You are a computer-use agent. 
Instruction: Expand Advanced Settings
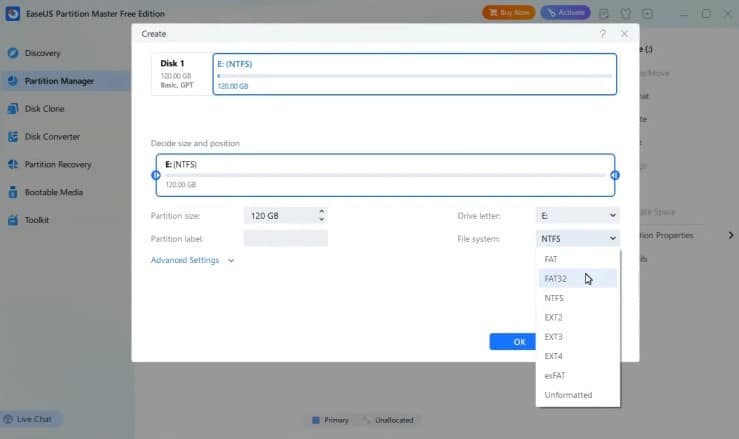click(185, 260)
